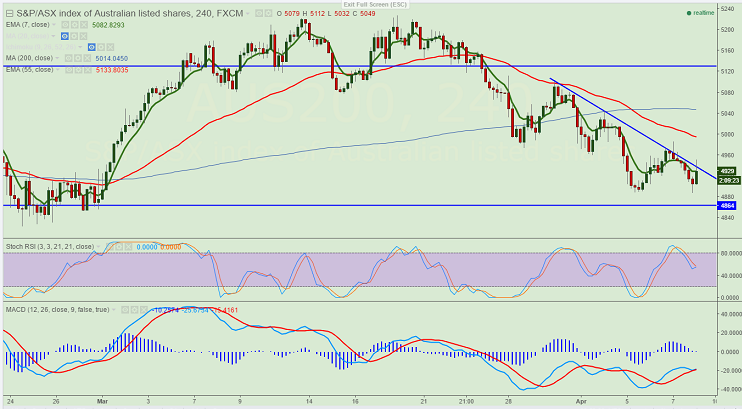Click the EMA 7 value 5082.8293
Viewport: 742px width, 409px height.
[108, 25]
